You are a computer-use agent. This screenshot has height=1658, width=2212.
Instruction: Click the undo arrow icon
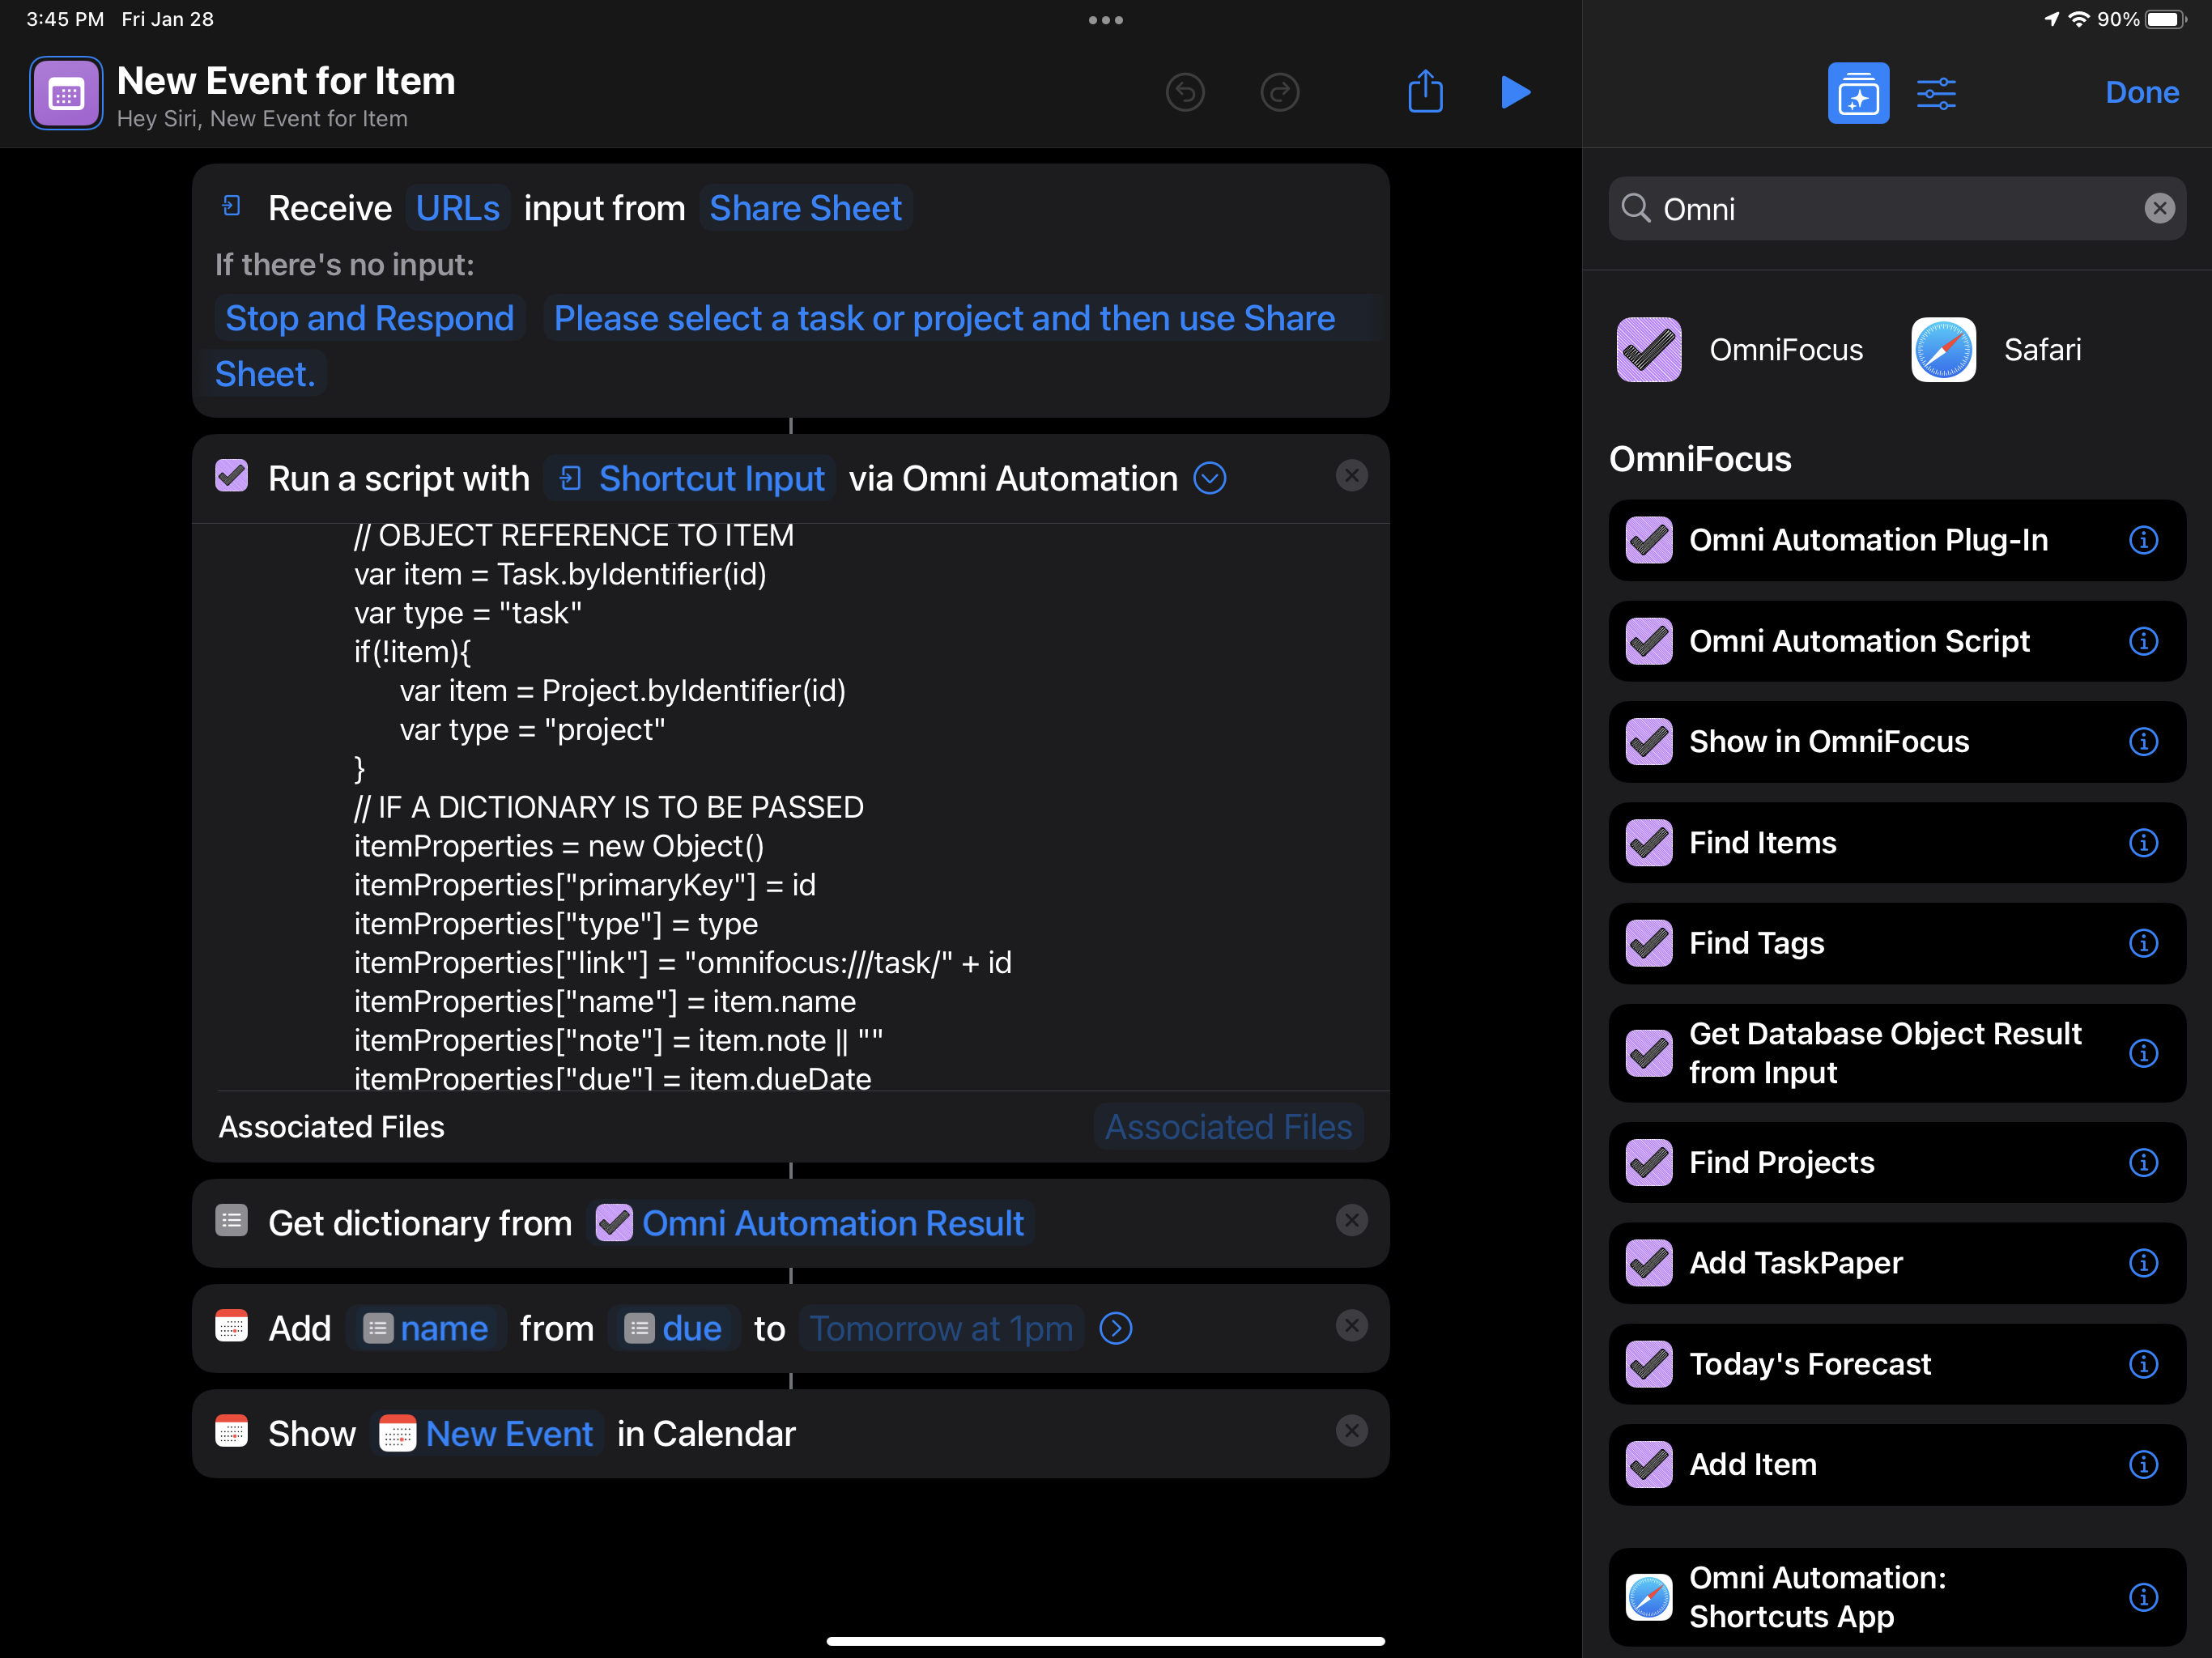[x=1185, y=92]
